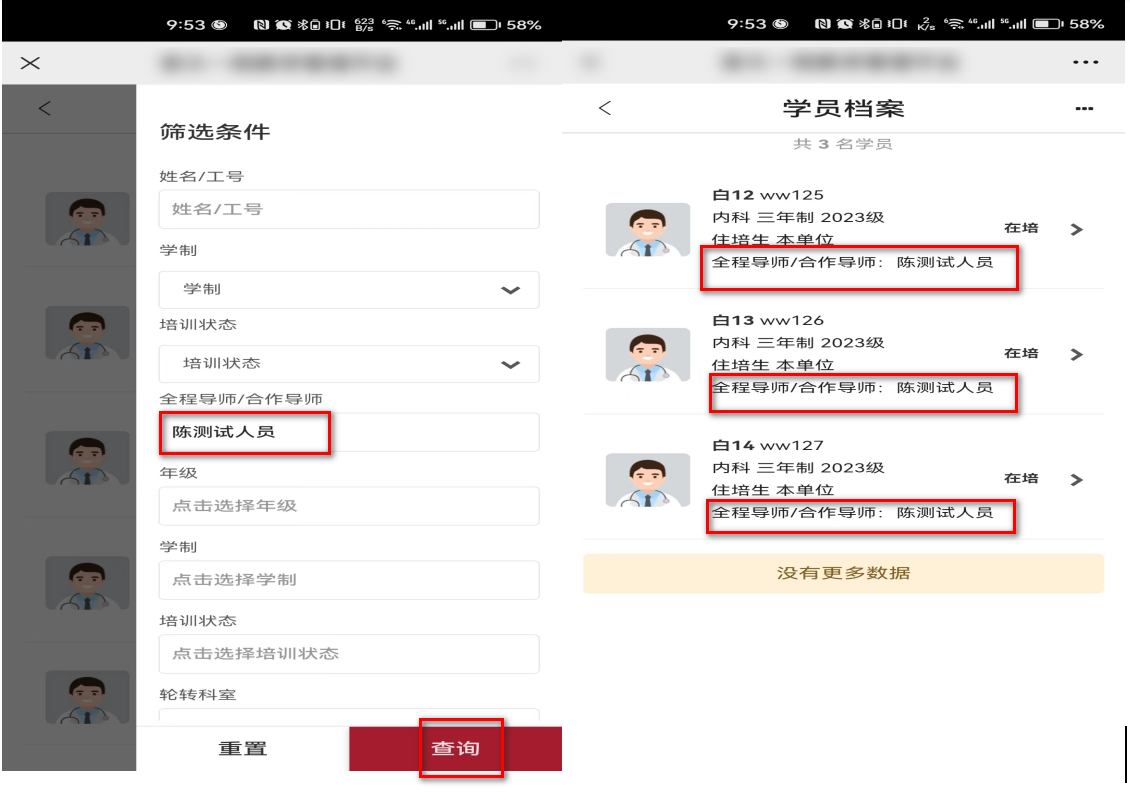
Task: Click 没有更多数据 banner
Action: point(843,573)
